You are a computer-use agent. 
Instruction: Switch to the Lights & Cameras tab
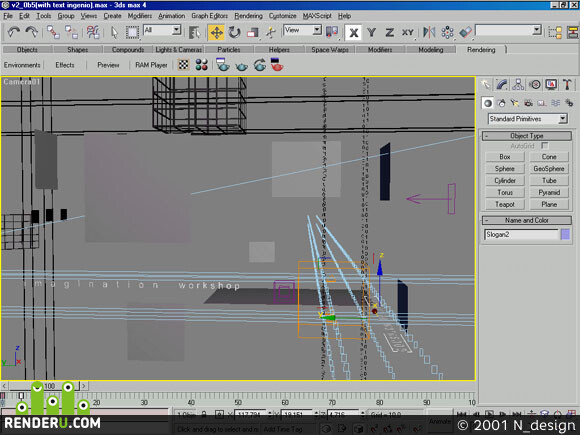point(178,50)
